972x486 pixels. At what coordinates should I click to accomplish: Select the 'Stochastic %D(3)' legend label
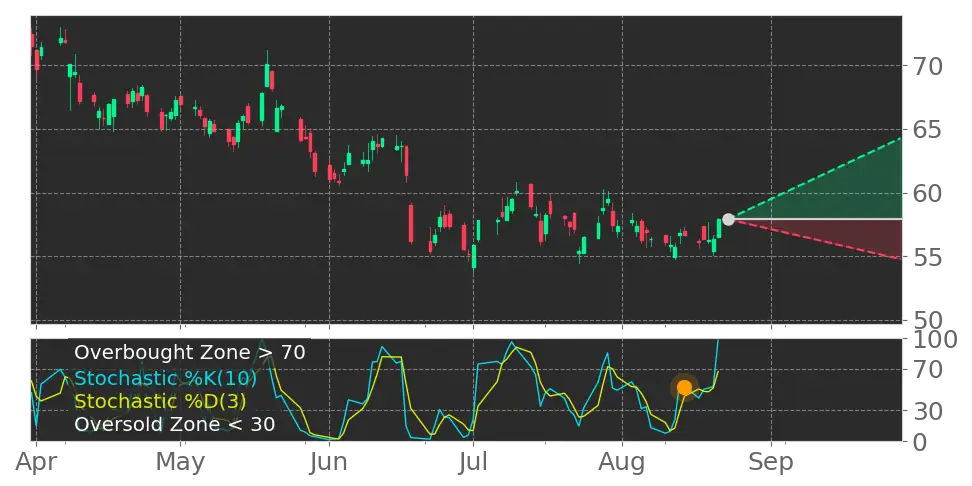(160, 401)
